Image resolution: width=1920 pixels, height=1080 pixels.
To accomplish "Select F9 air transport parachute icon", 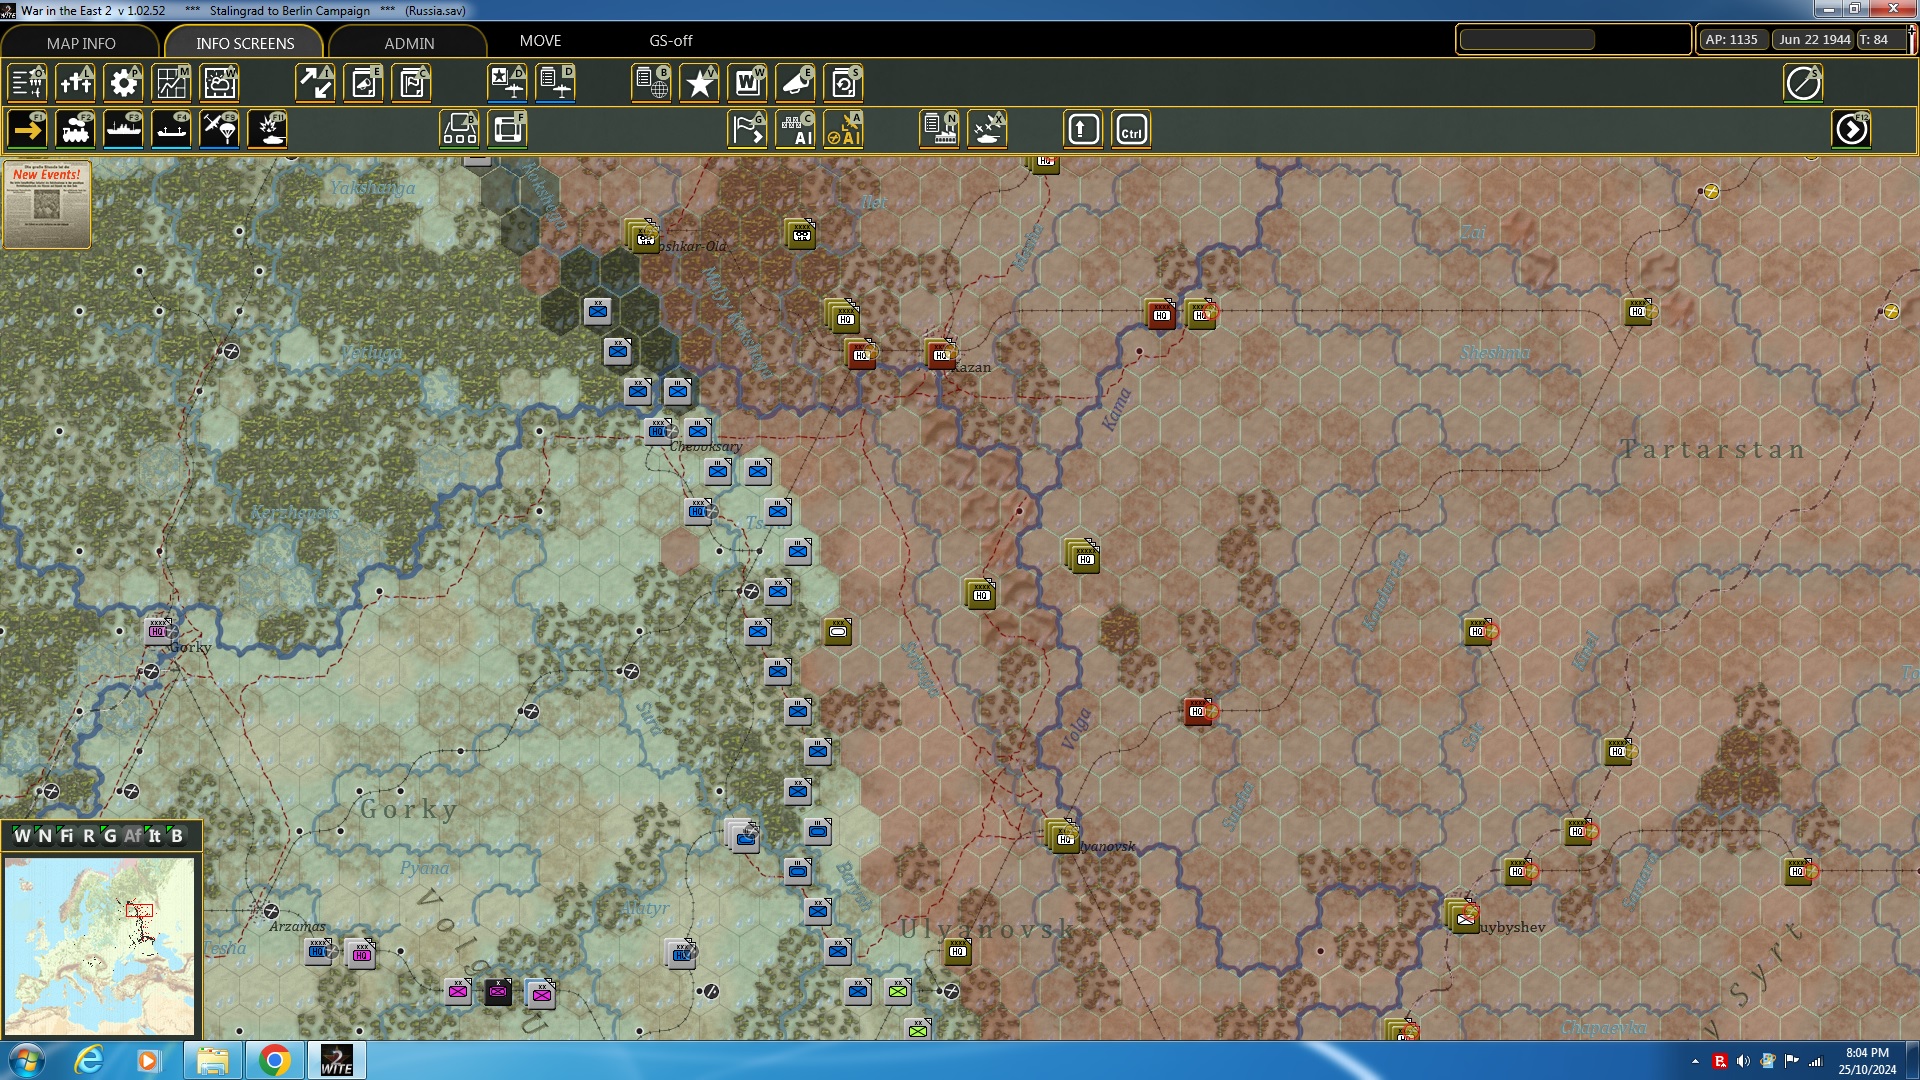I will 220,129.
